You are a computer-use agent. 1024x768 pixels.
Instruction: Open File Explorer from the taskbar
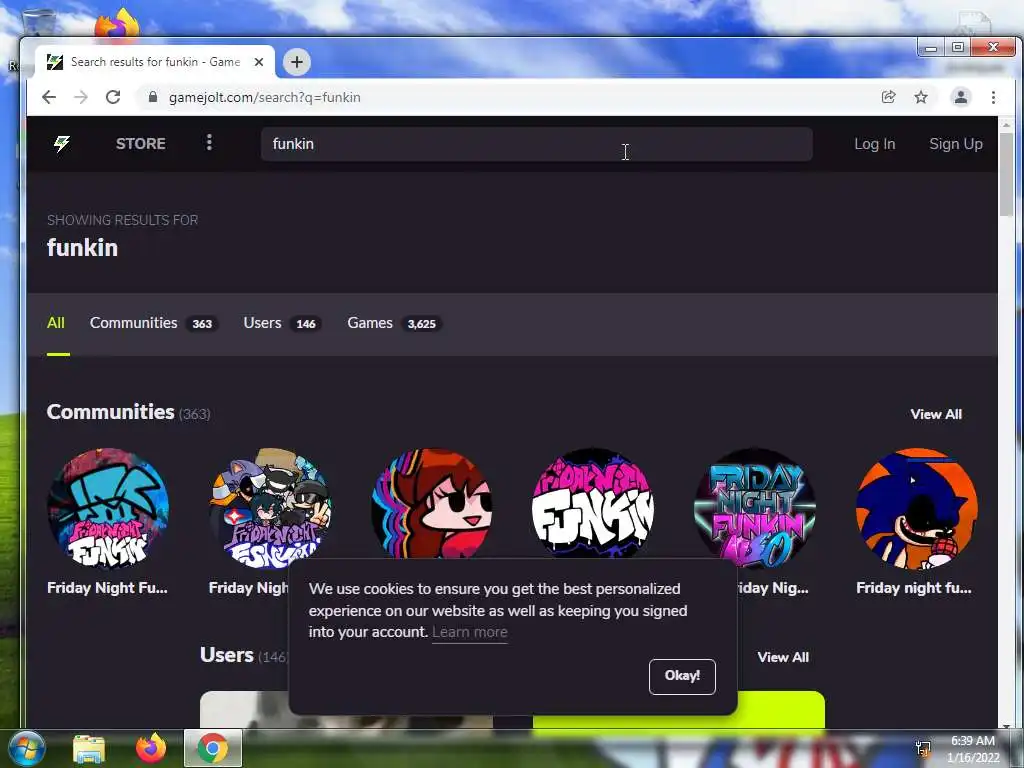click(89, 748)
